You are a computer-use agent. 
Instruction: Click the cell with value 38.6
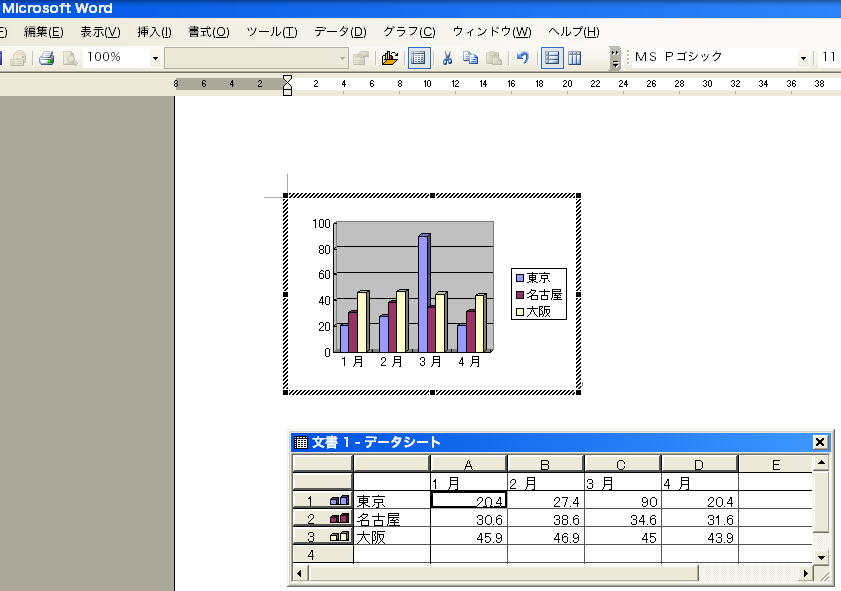click(x=545, y=519)
